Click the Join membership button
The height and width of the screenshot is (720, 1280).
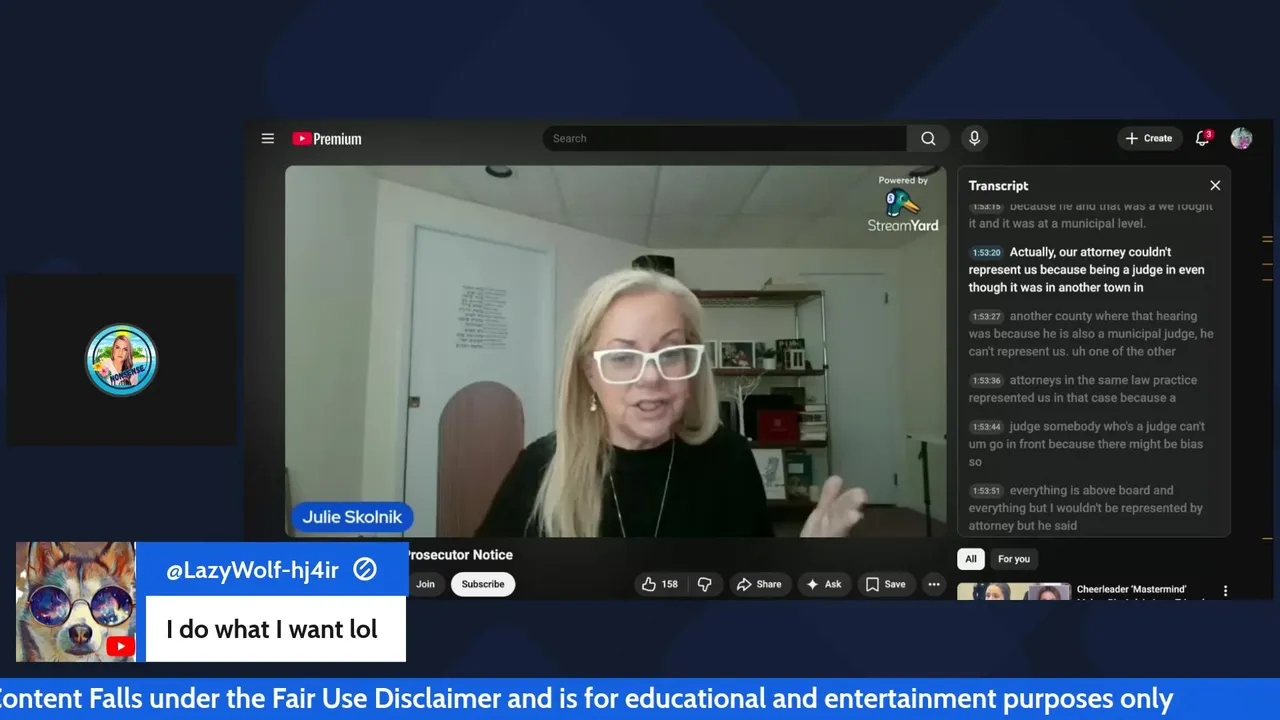tap(426, 584)
